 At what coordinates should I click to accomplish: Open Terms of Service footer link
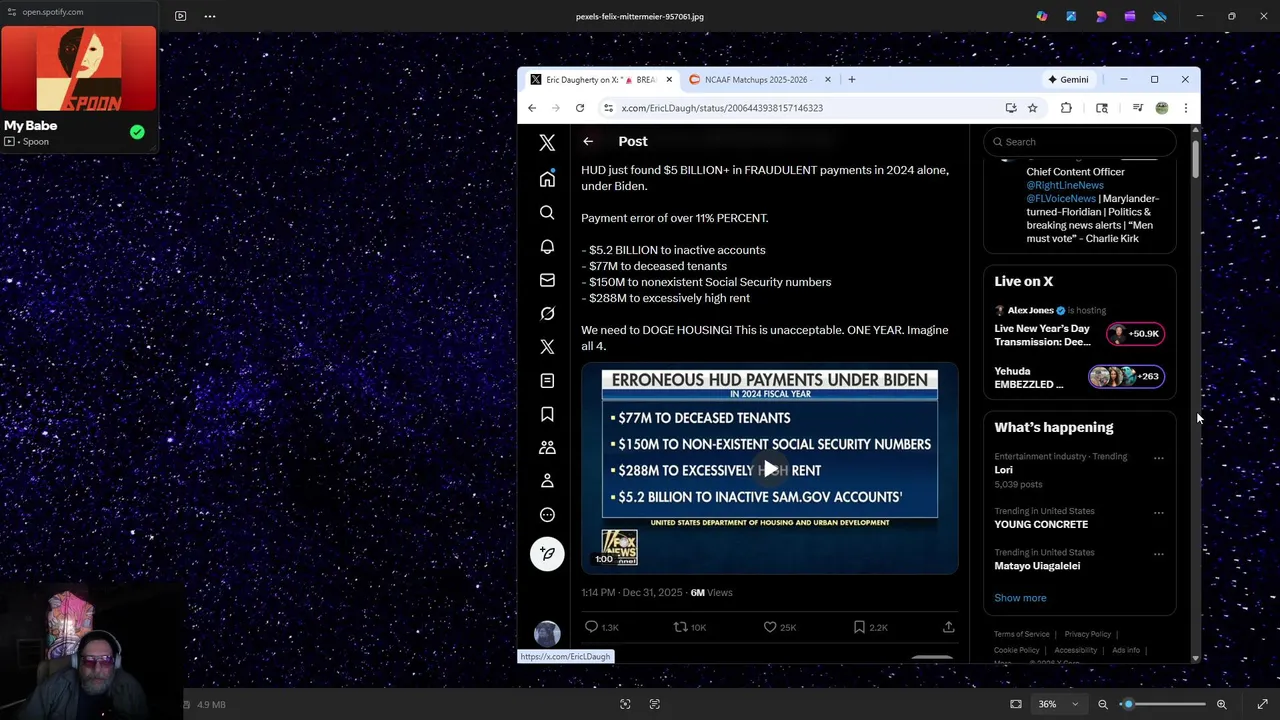click(1021, 634)
